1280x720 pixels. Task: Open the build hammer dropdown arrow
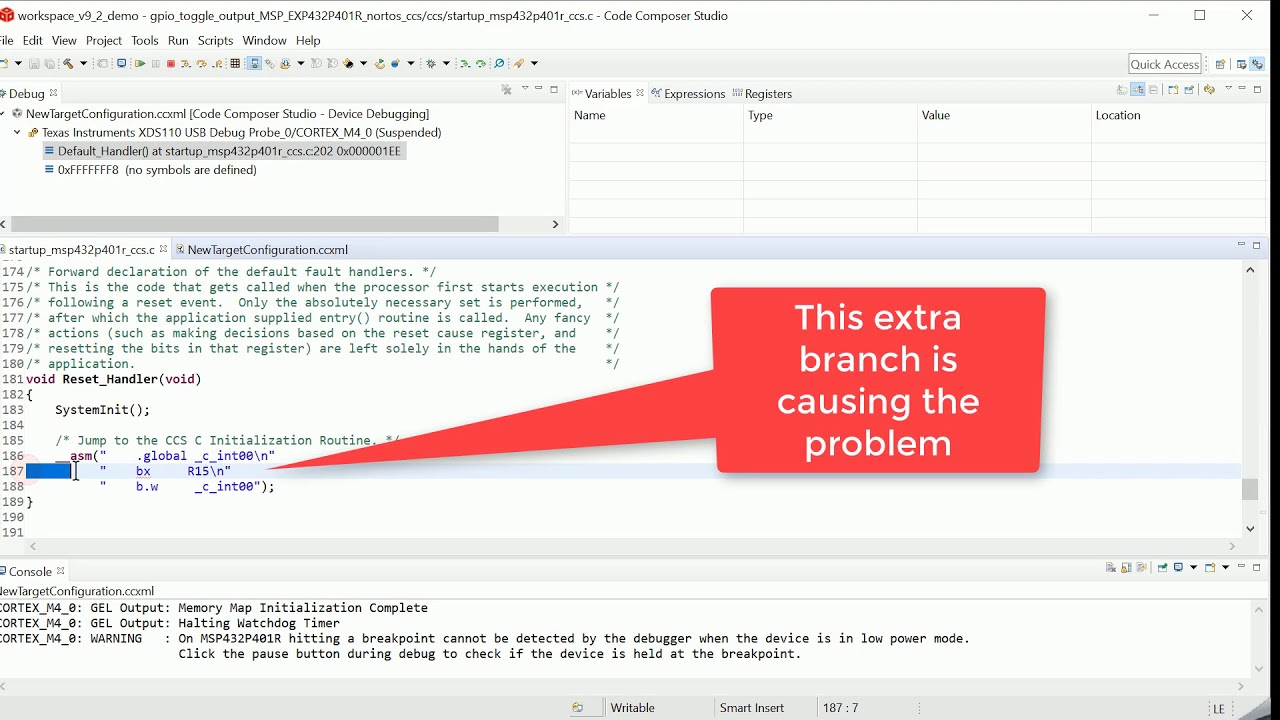(x=83, y=63)
